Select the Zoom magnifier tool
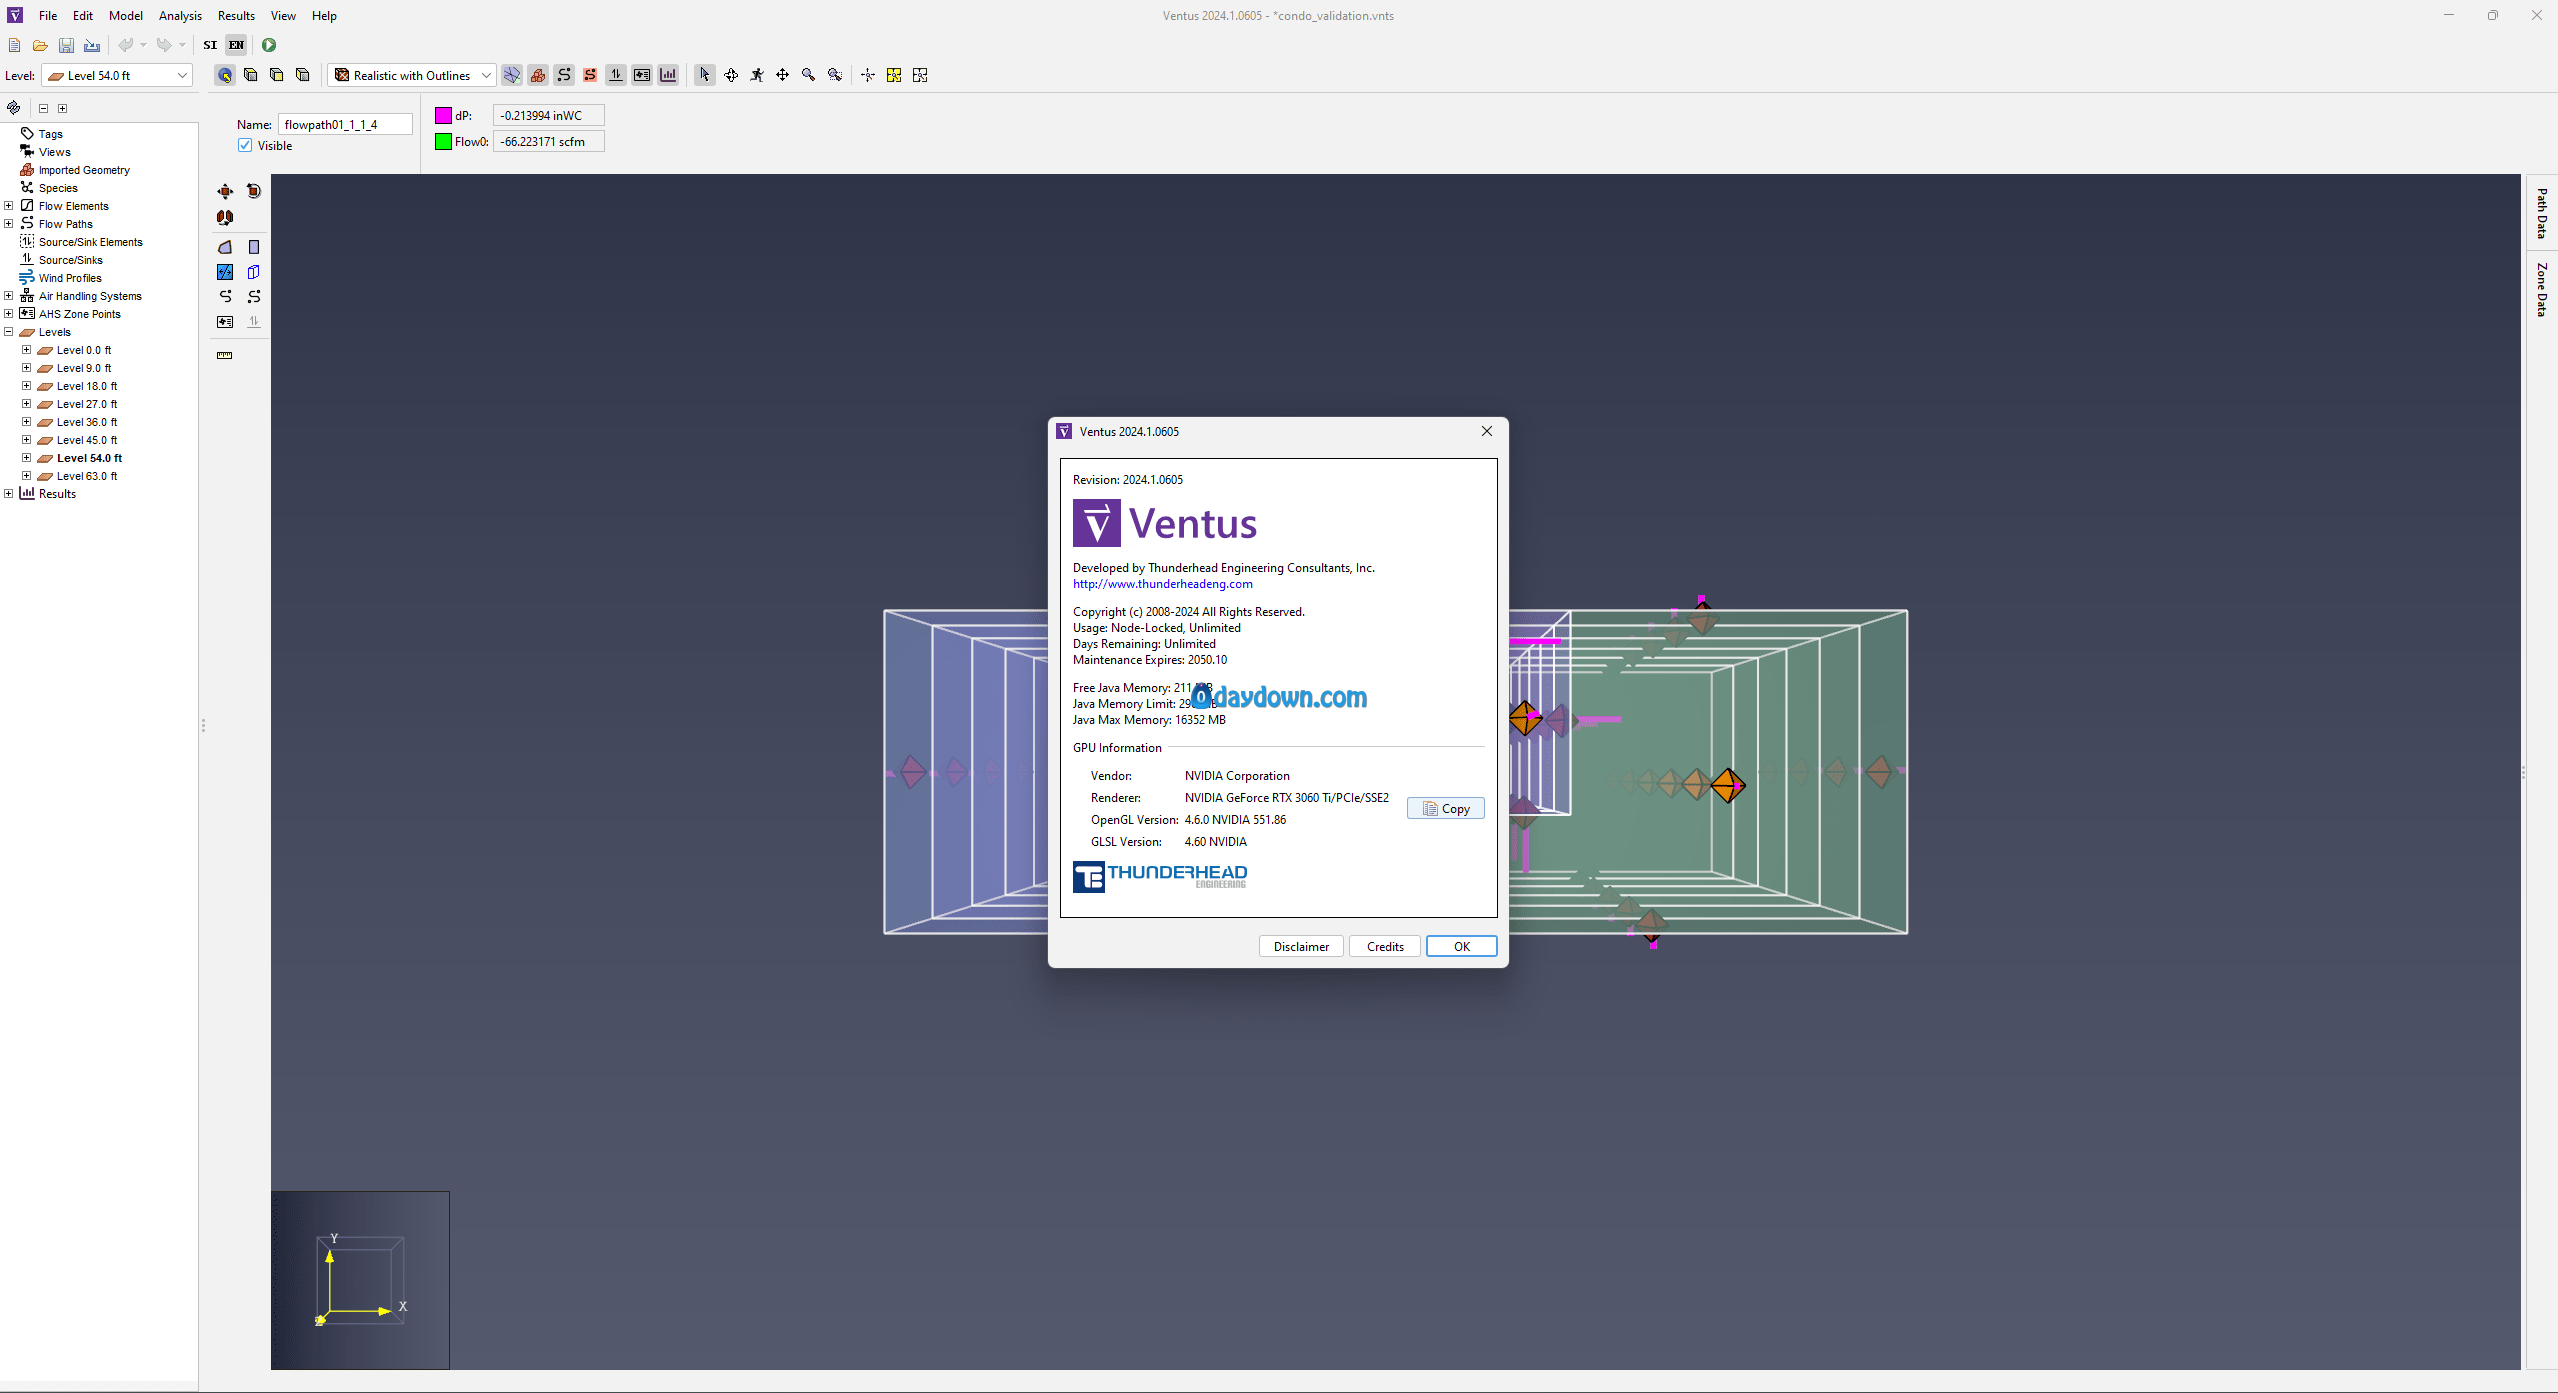 [809, 75]
